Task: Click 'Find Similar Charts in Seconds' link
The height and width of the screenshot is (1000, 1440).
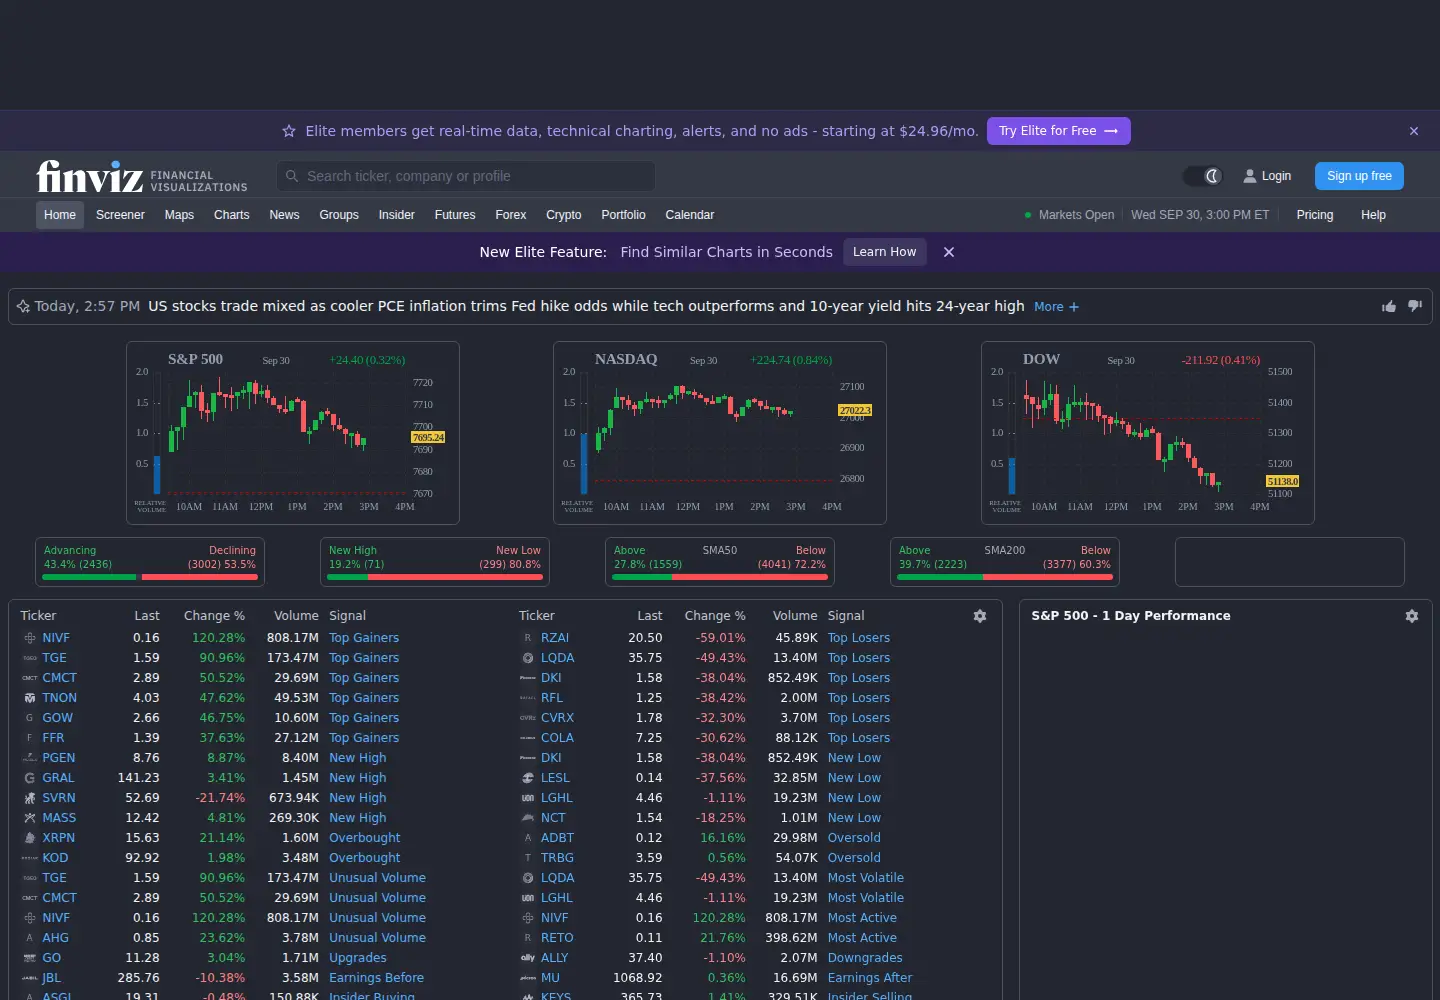Action: (726, 252)
